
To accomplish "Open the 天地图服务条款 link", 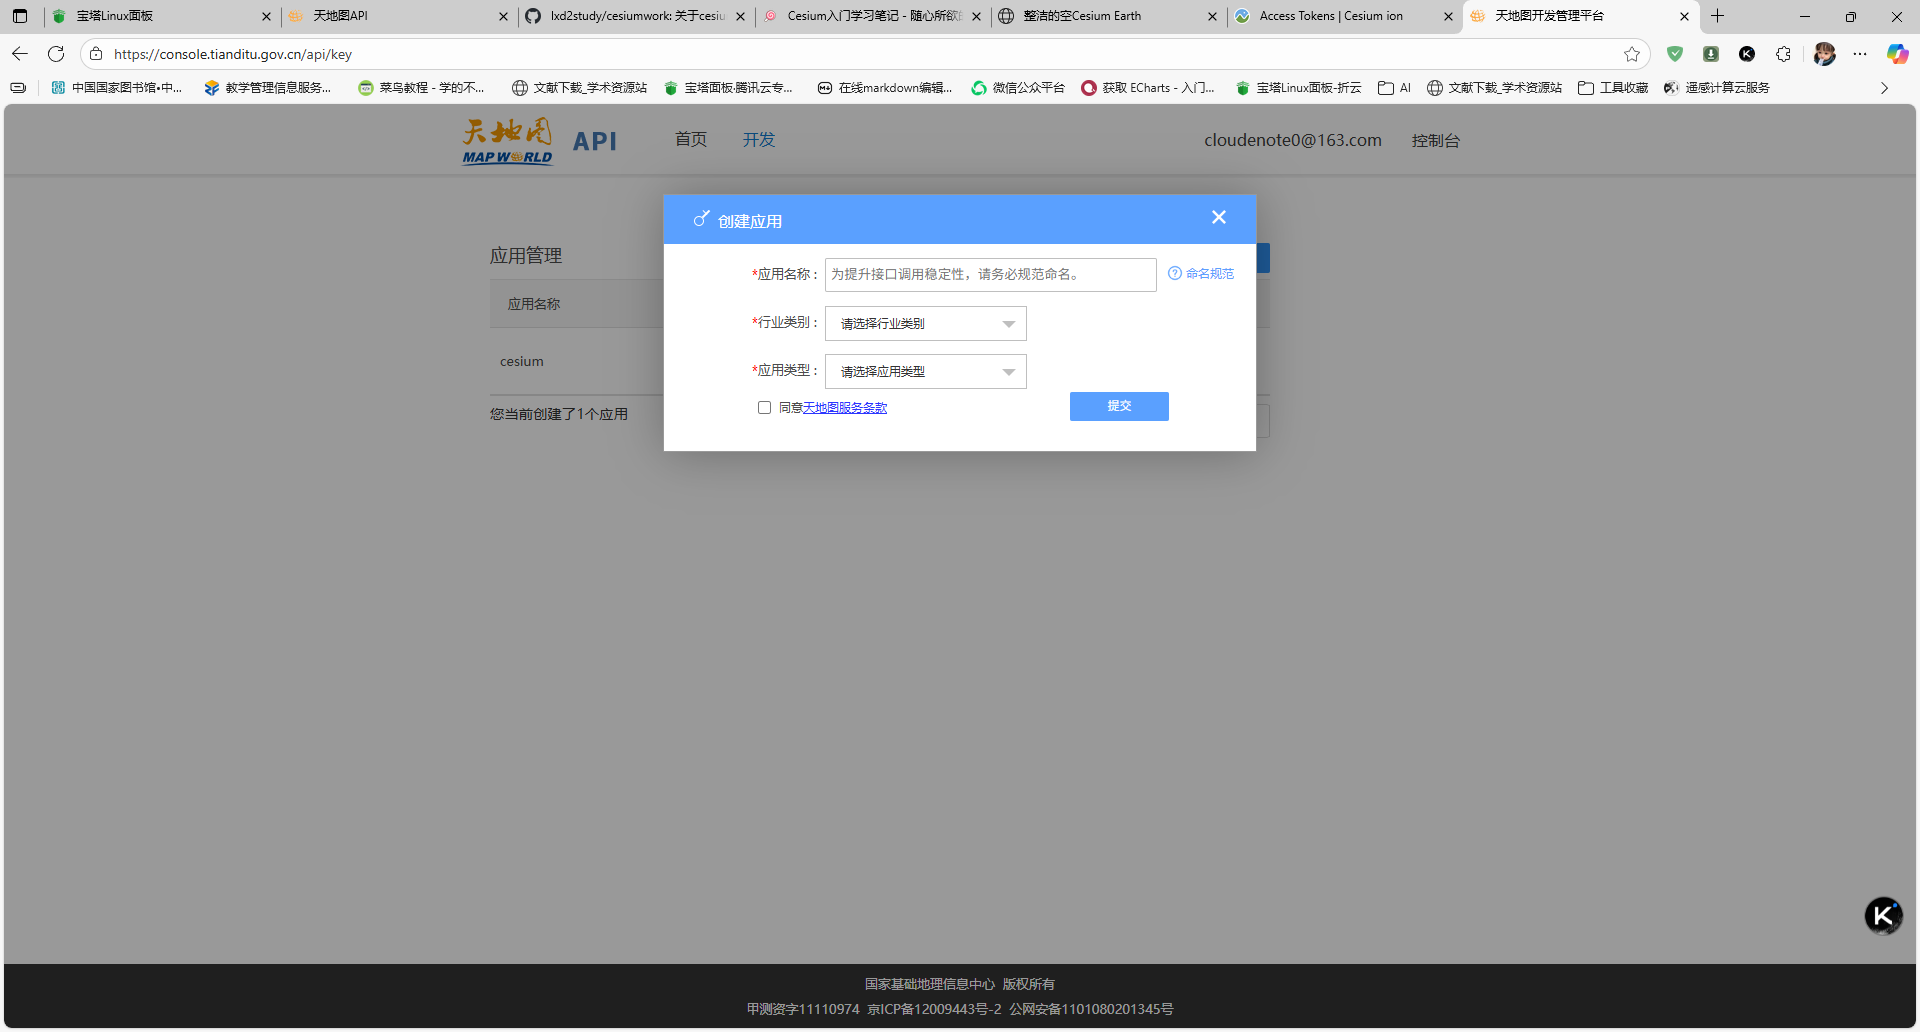I will click(845, 408).
